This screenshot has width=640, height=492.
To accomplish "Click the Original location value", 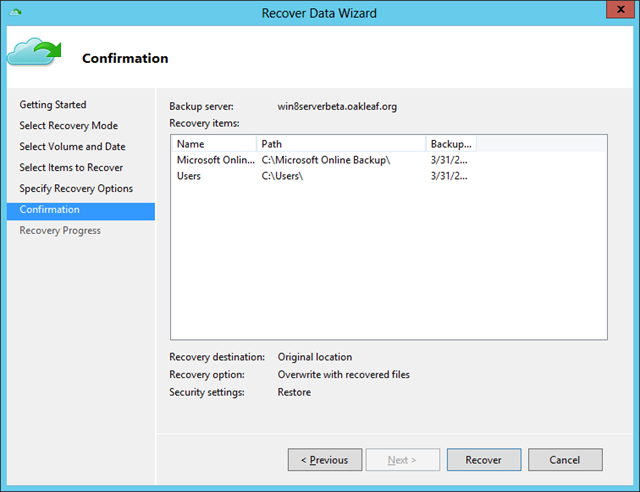I will [x=315, y=357].
